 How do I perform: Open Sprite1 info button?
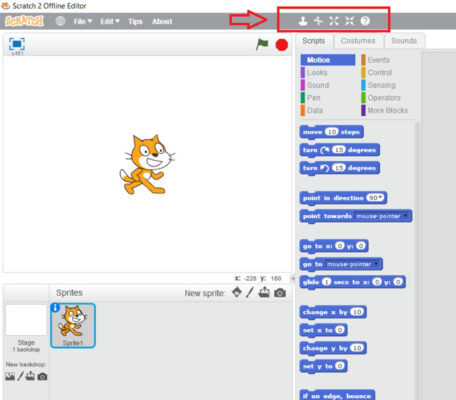(55, 308)
